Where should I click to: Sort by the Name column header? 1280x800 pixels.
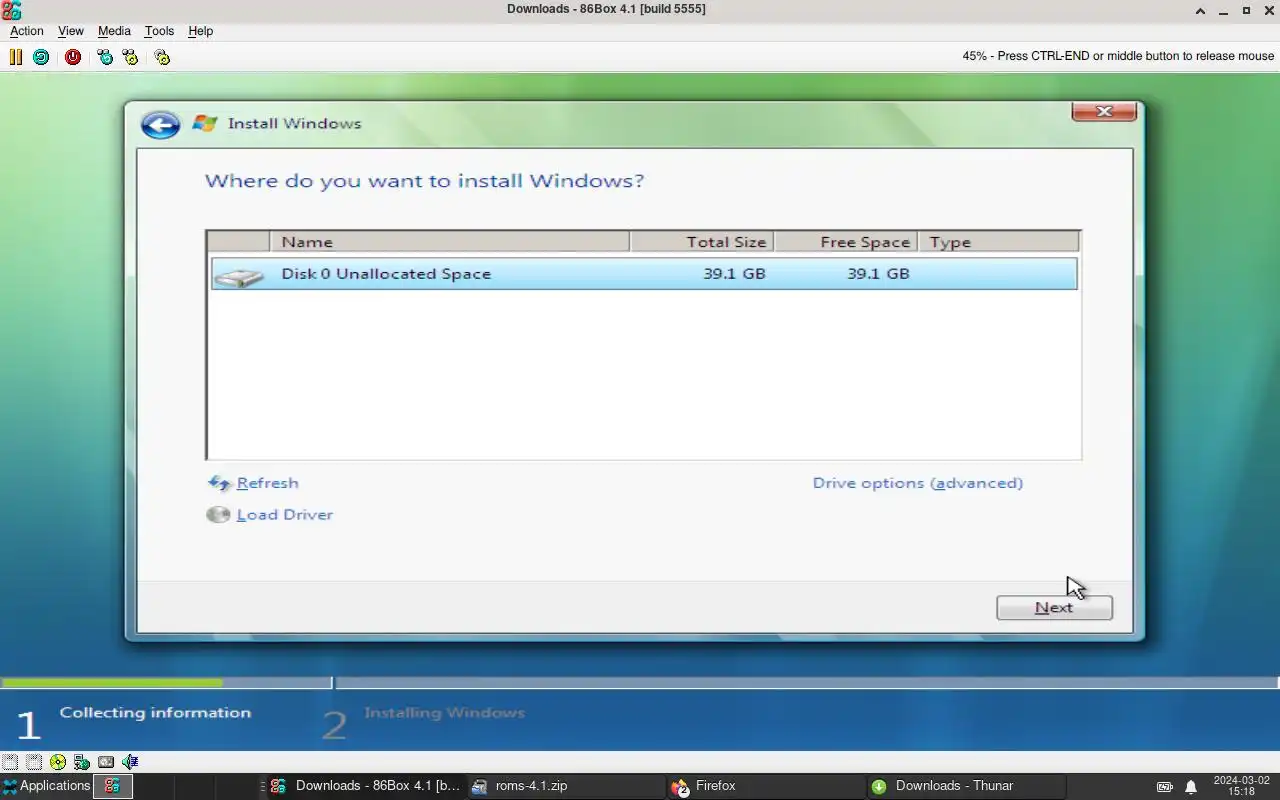(x=449, y=242)
